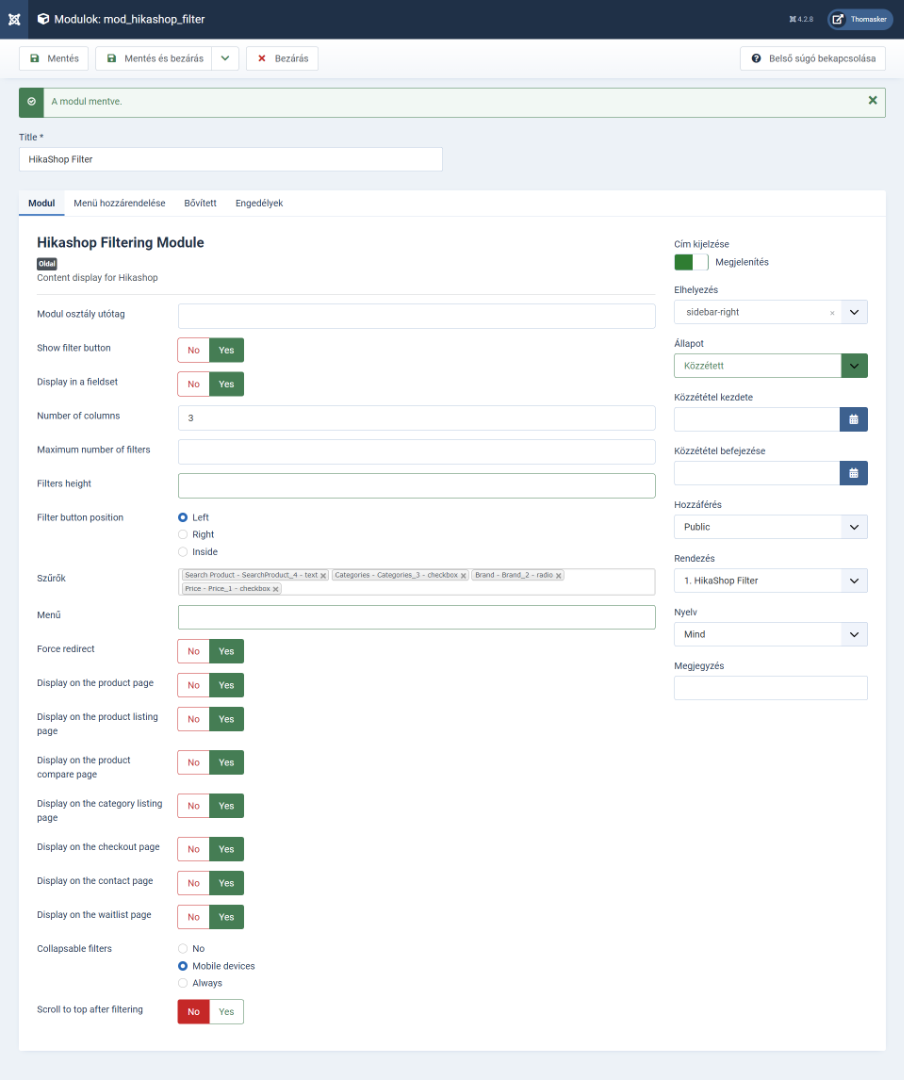The height and width of the screenshot is (1080, 904).
Task: Set Show filter button to No
Action: 194,350
